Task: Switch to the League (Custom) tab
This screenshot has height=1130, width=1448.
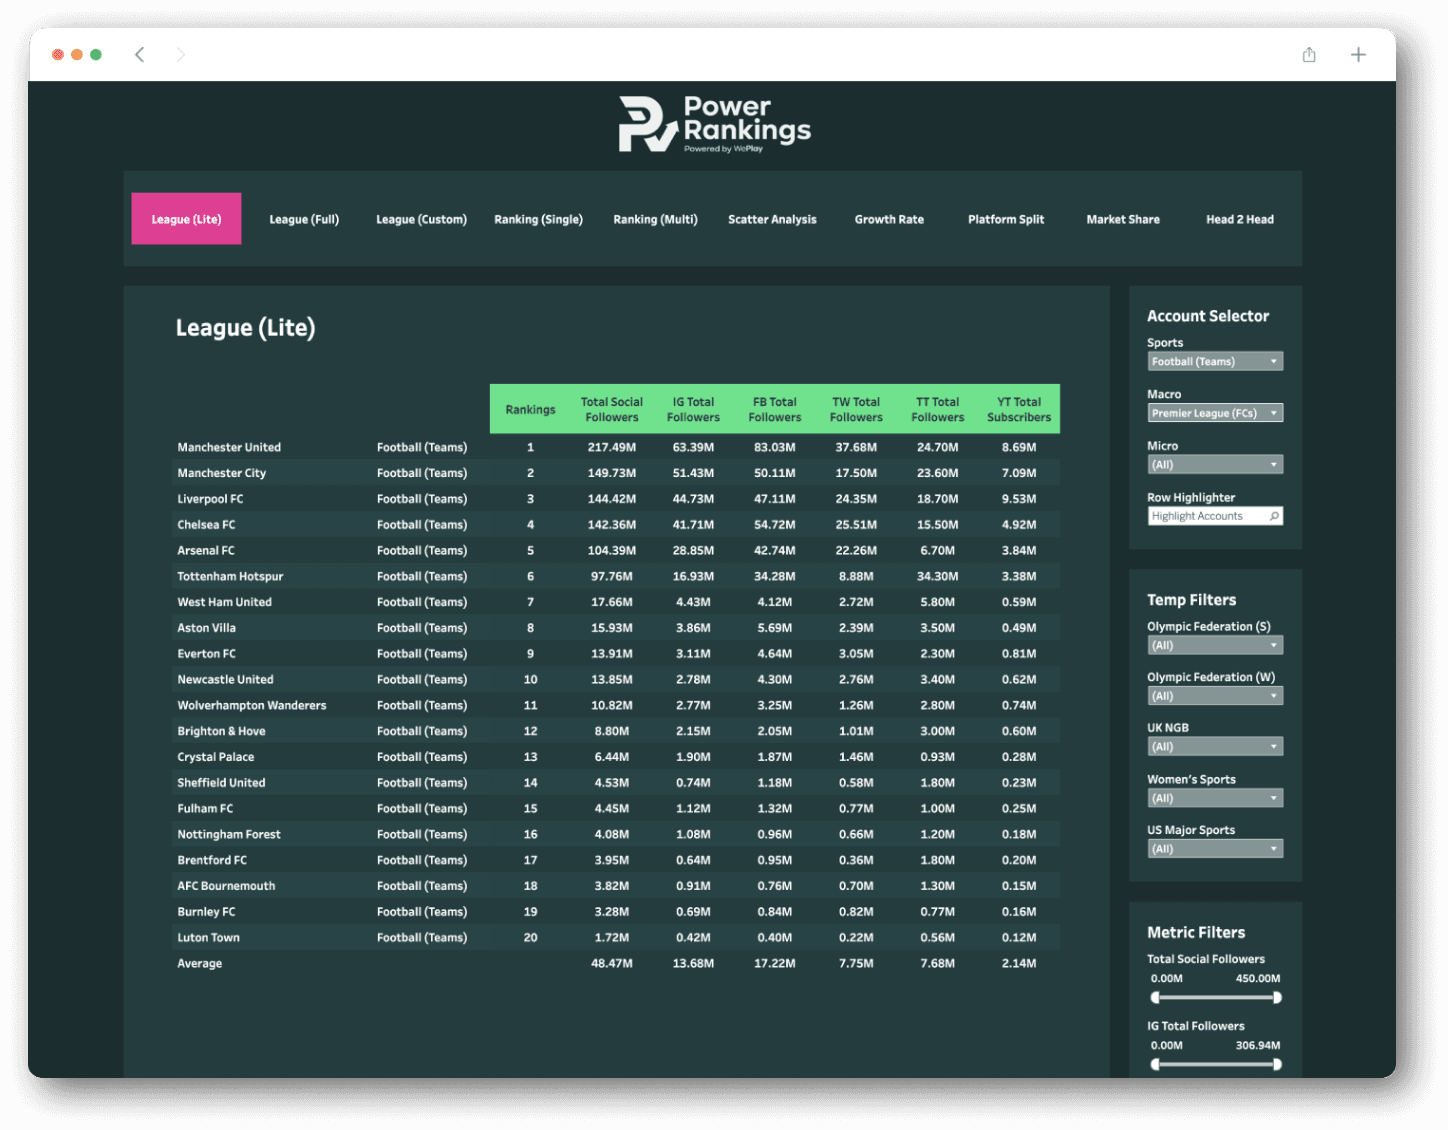Action: tap(421, 219)
